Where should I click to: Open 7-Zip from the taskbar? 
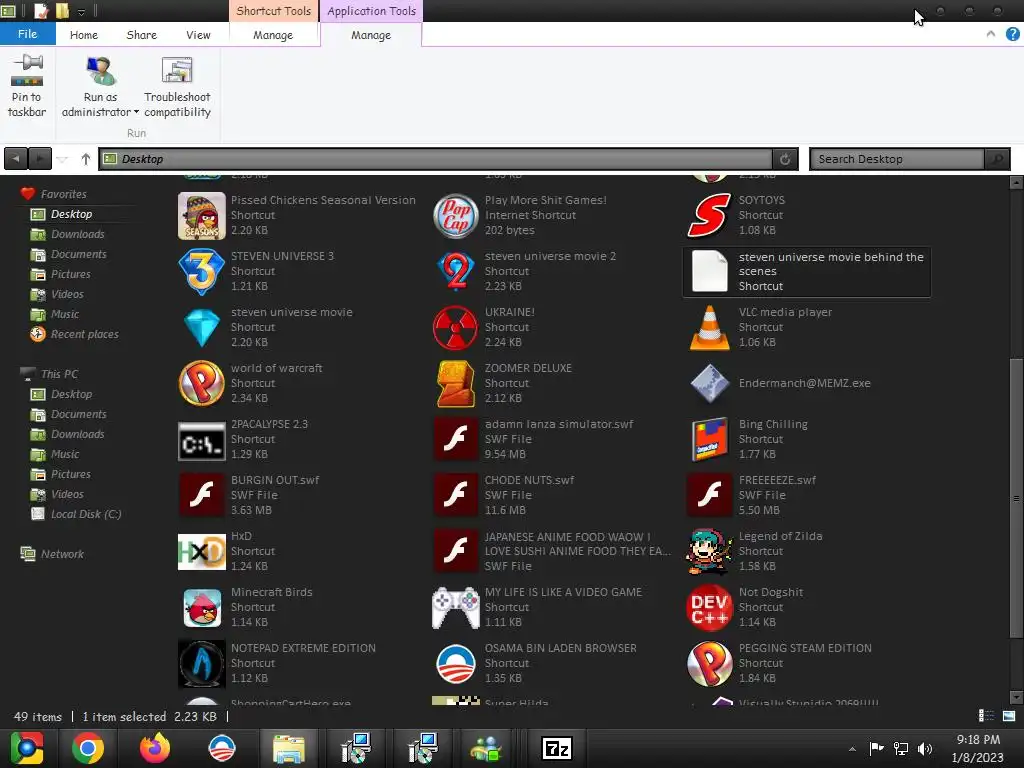[x=557, y=748]
